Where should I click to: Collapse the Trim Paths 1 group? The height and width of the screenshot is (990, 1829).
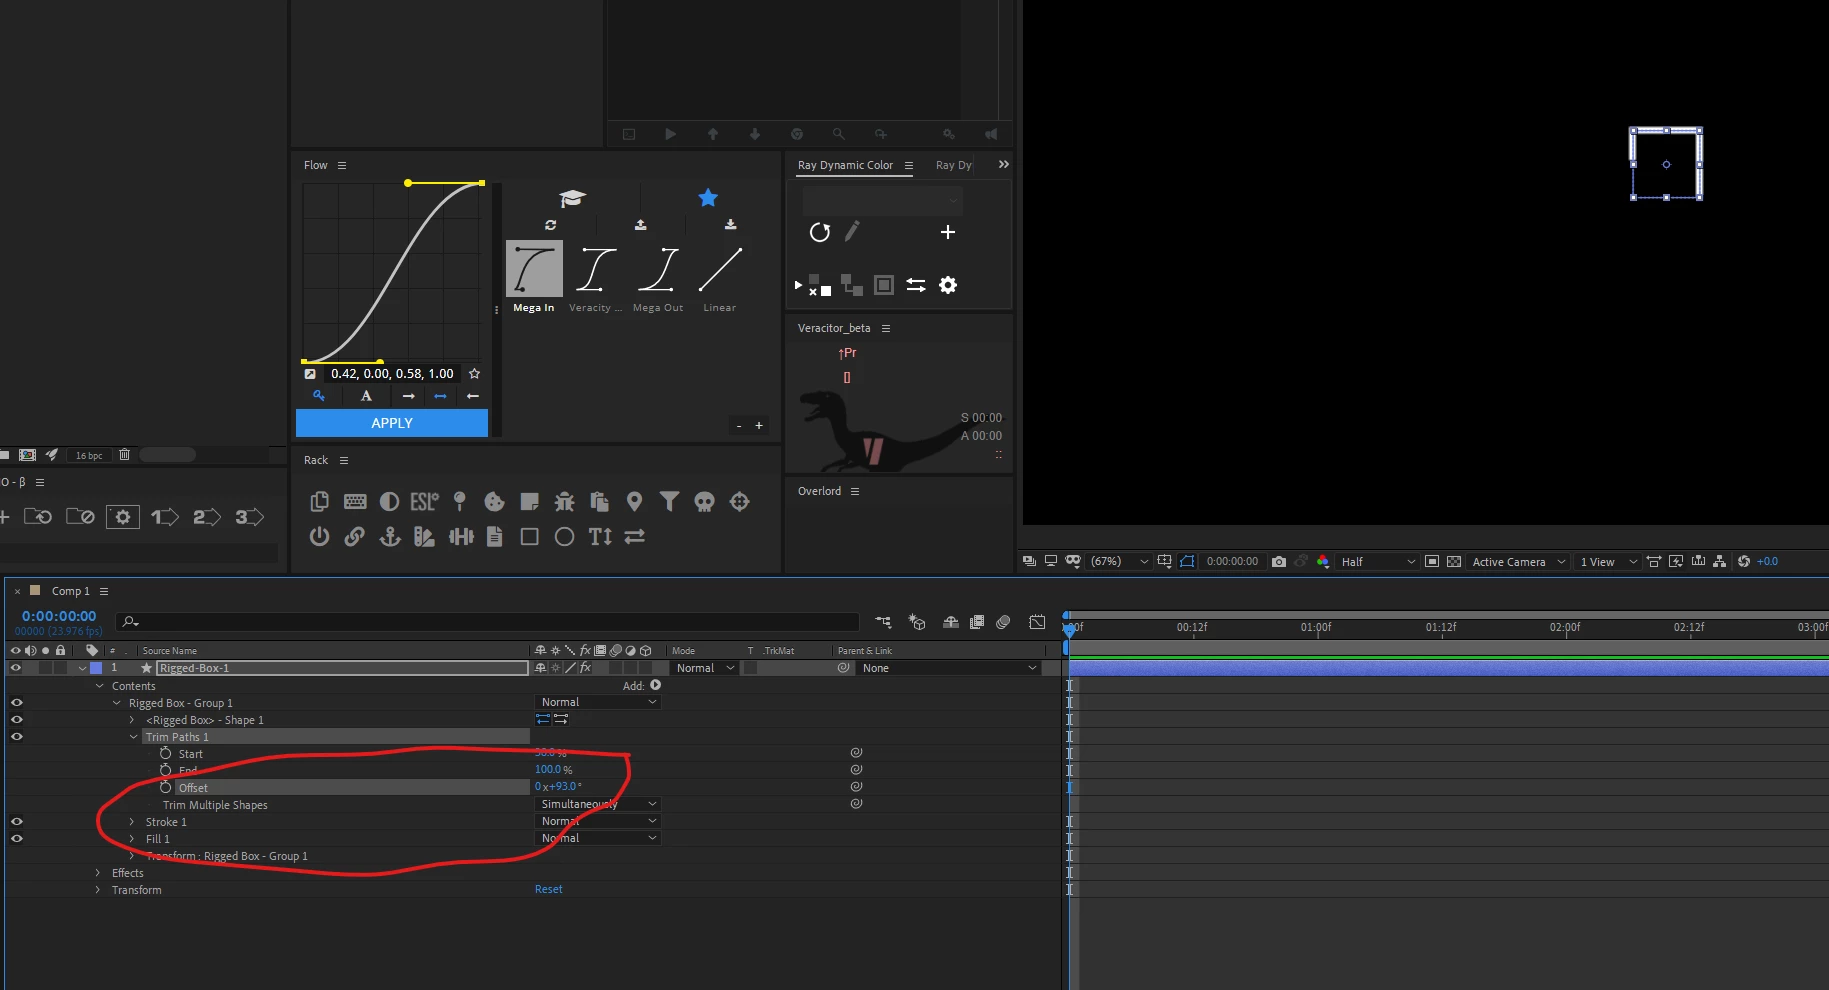[134, 737]
